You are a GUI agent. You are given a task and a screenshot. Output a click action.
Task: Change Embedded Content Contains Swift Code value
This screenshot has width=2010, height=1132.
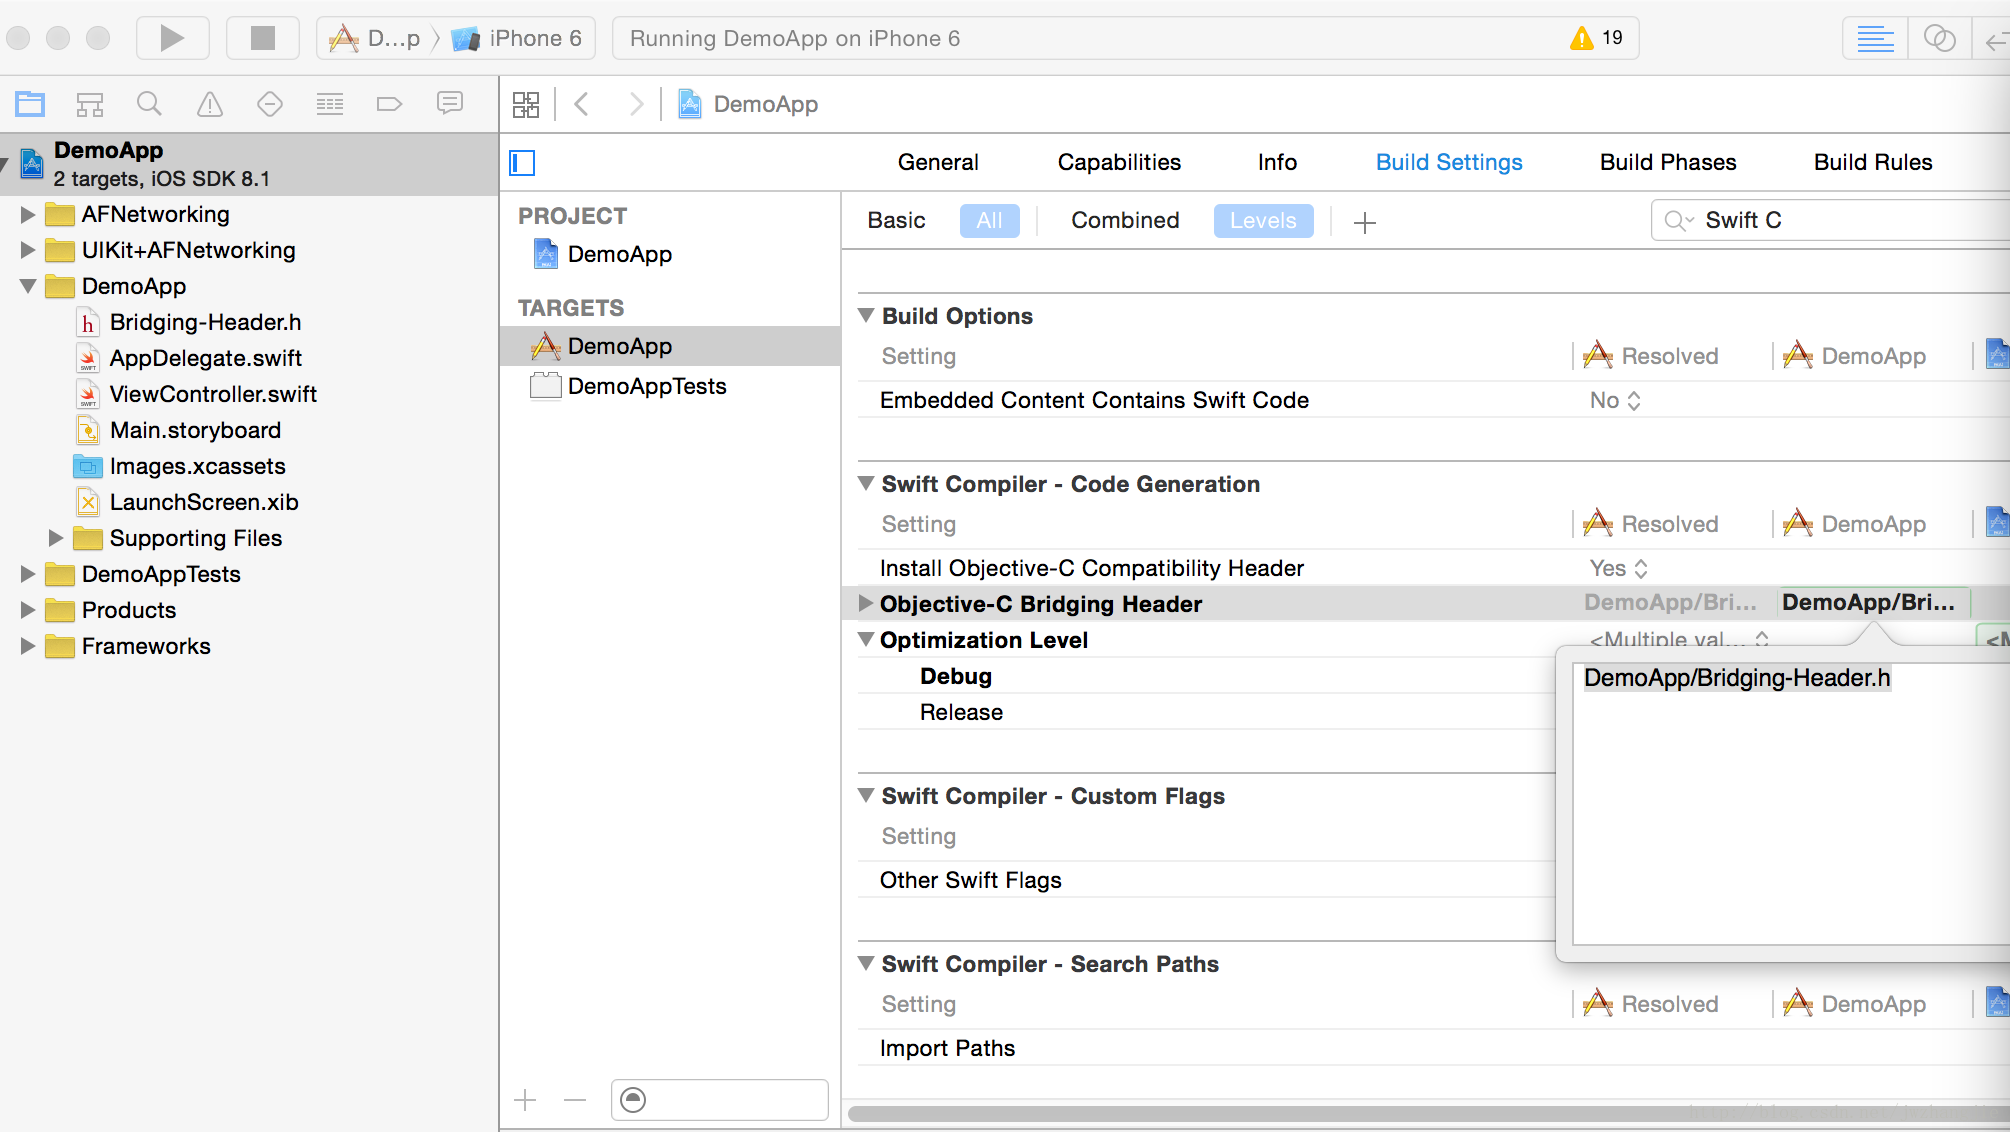click(1615, 400)
